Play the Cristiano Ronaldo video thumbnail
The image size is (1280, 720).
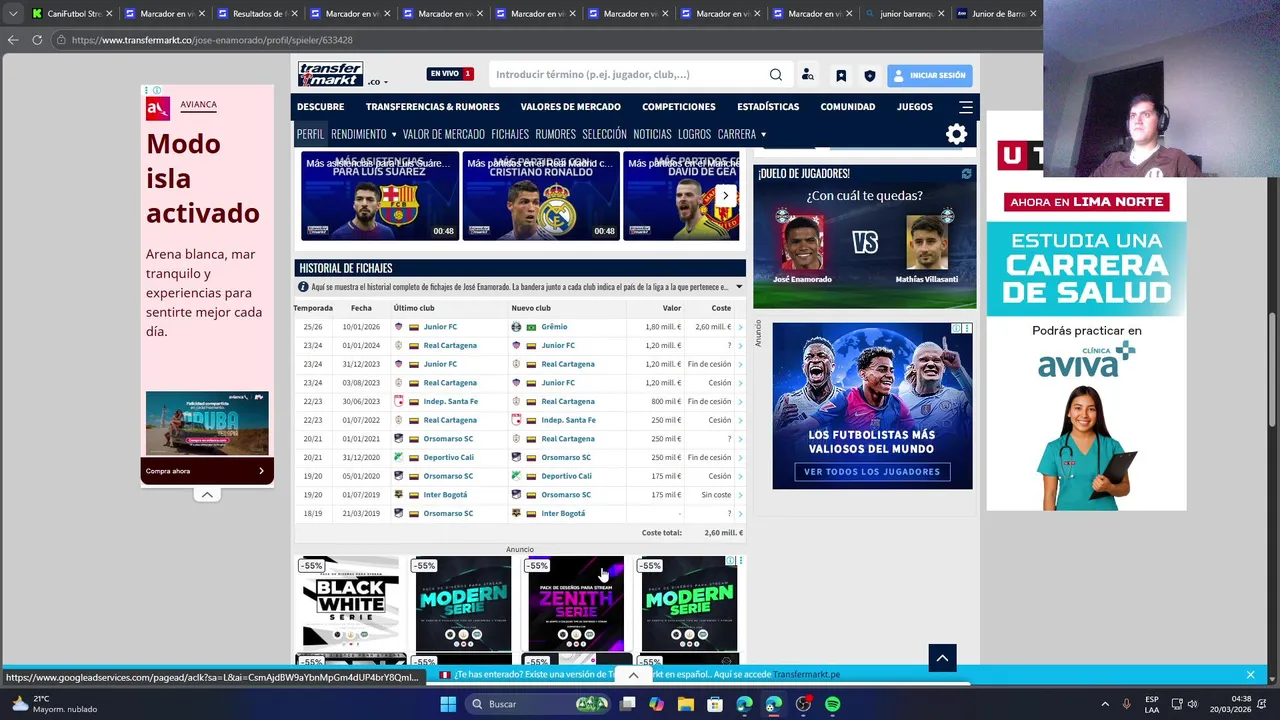tap(541, 196)
